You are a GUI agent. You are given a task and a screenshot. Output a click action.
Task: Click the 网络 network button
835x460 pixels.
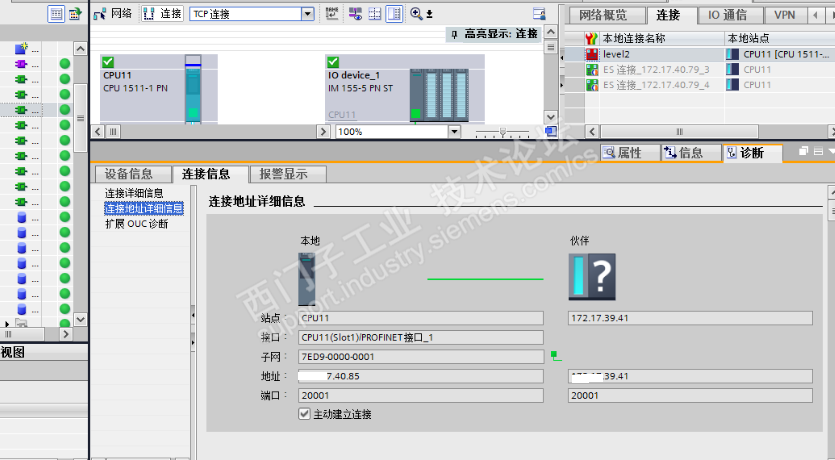tap(112, 13)
